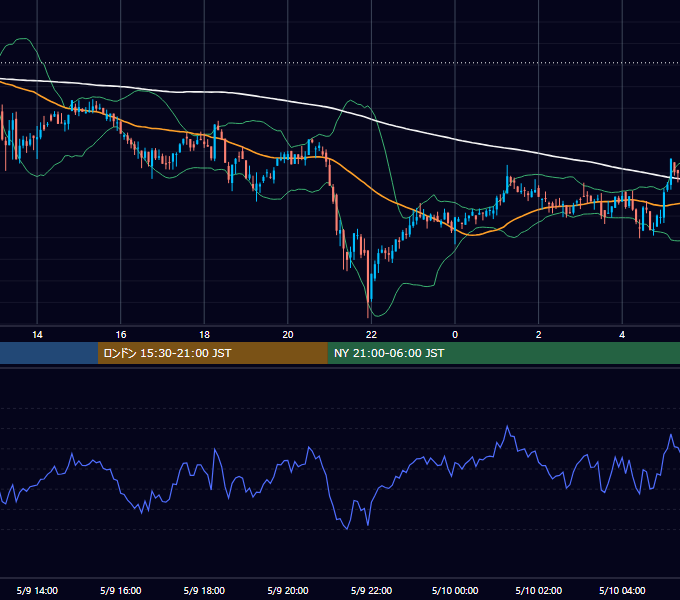680x600 pixels.
Task: Click the 5/9 16:00 time label
Action: [121, 590]
